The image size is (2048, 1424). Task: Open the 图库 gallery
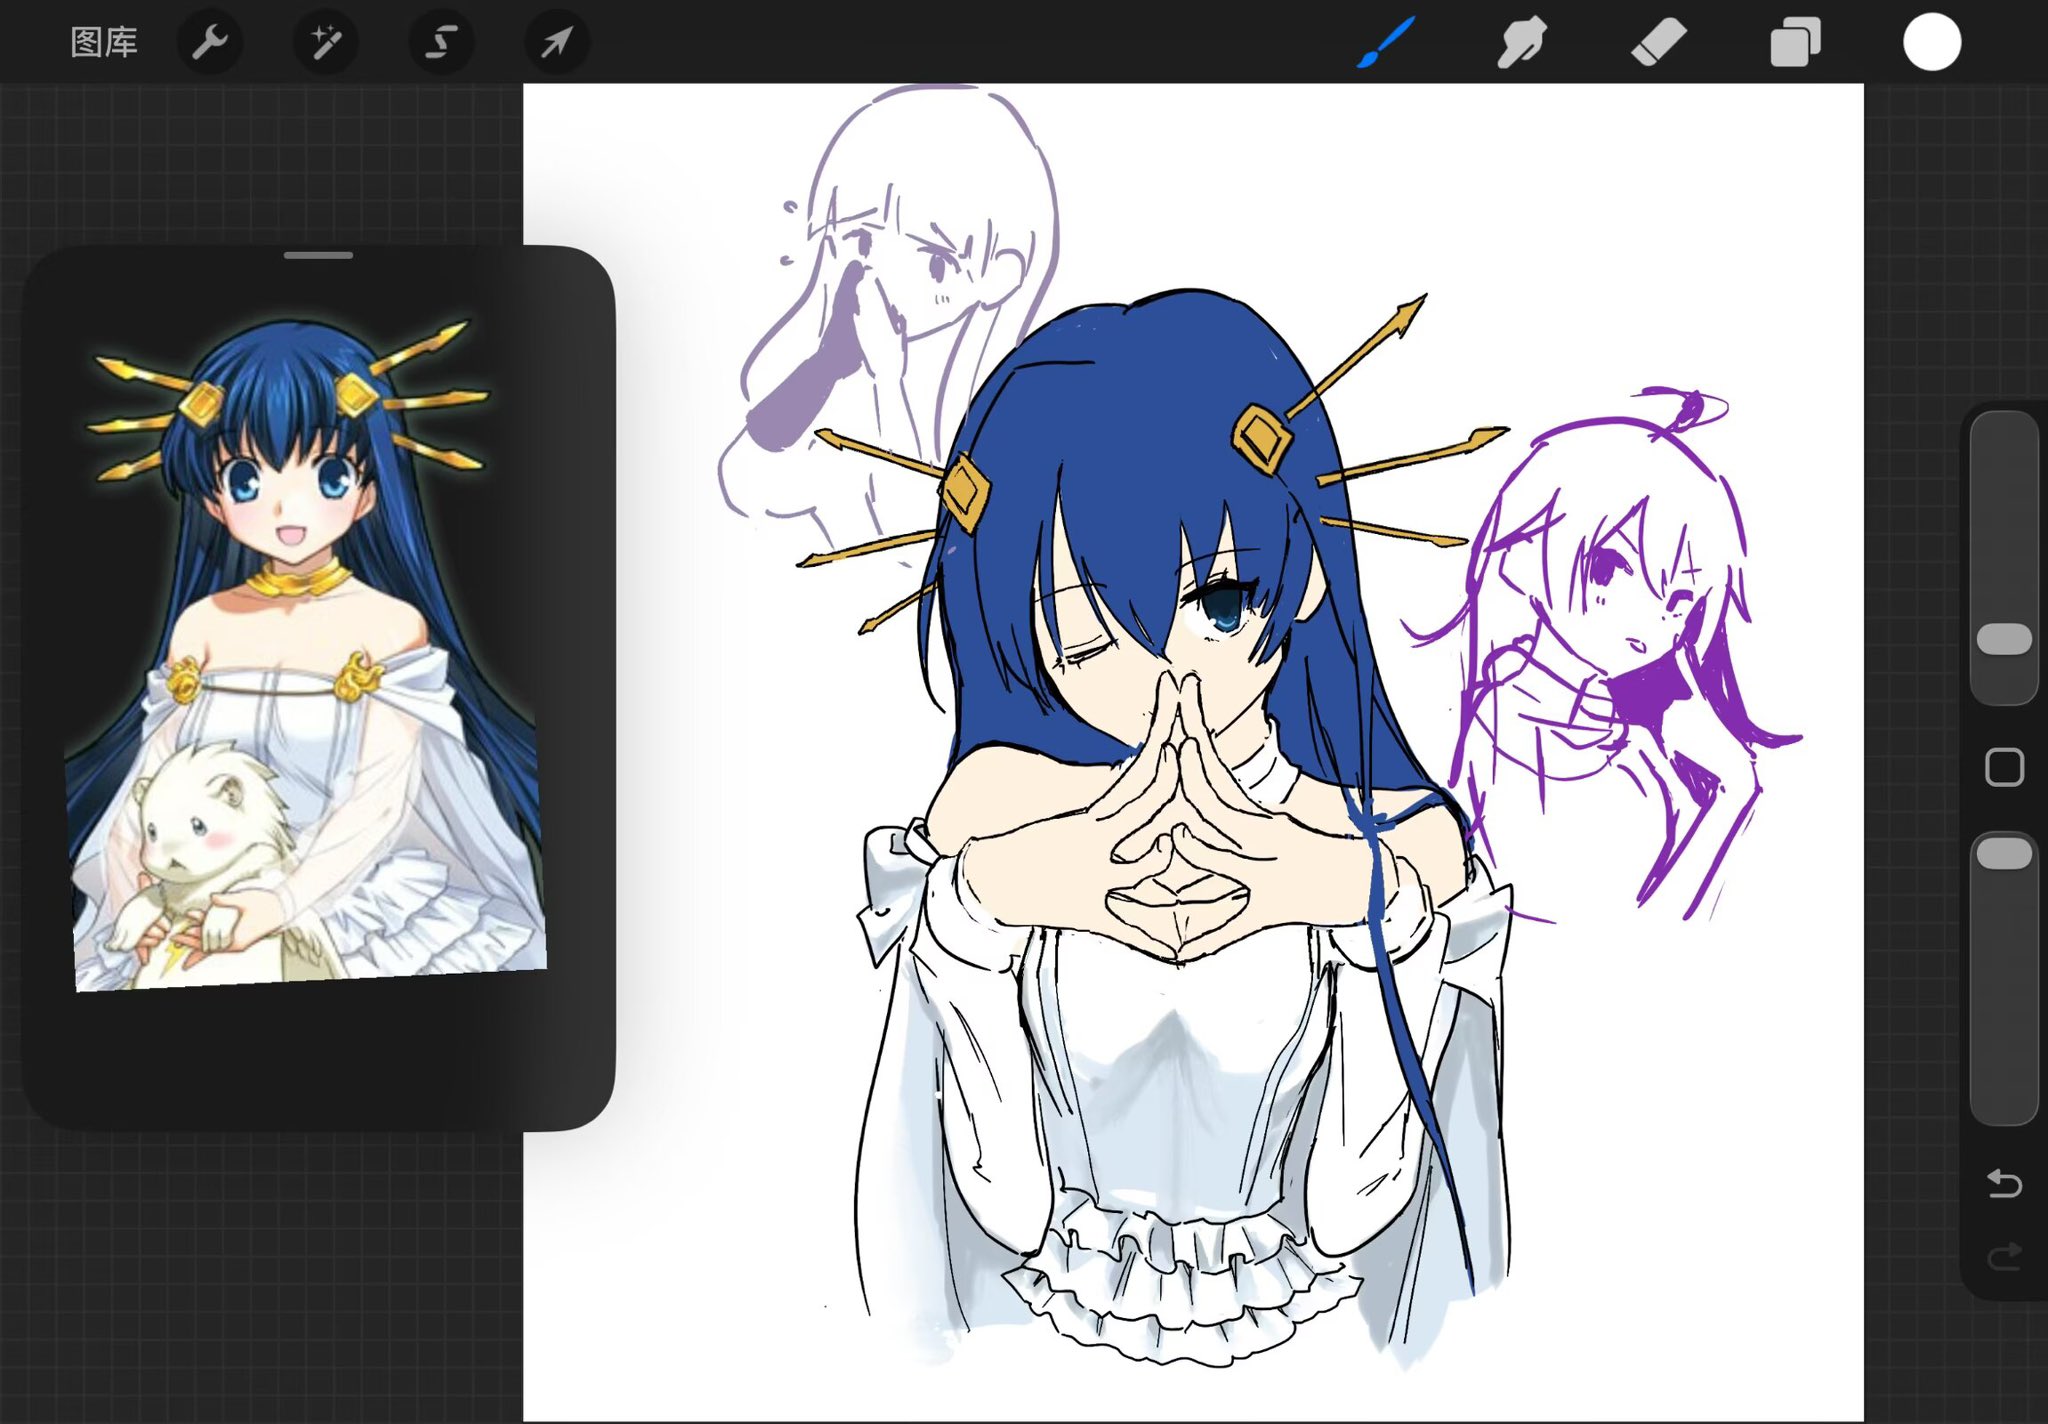(104, 42)
